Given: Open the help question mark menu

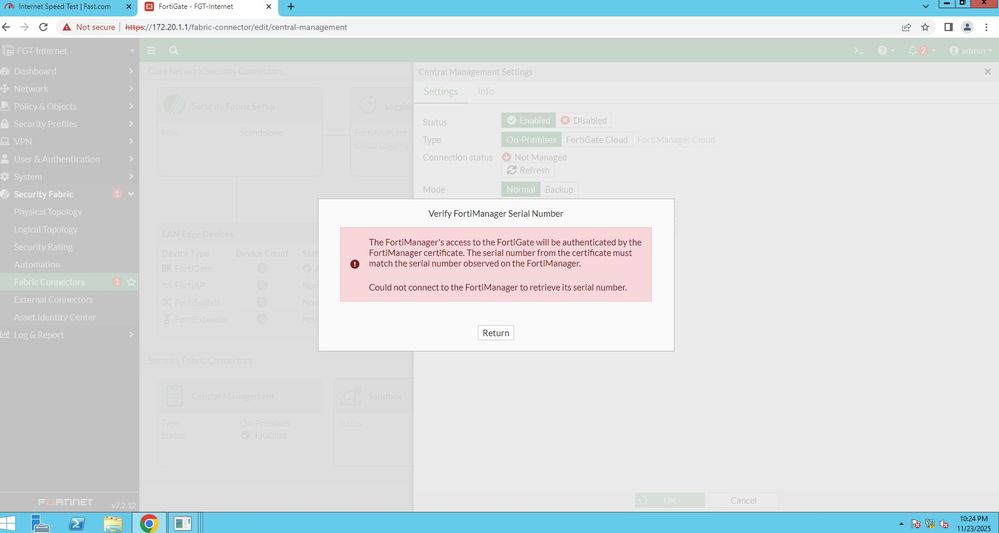Looking at the screenshot, I should tap(886, 50).
